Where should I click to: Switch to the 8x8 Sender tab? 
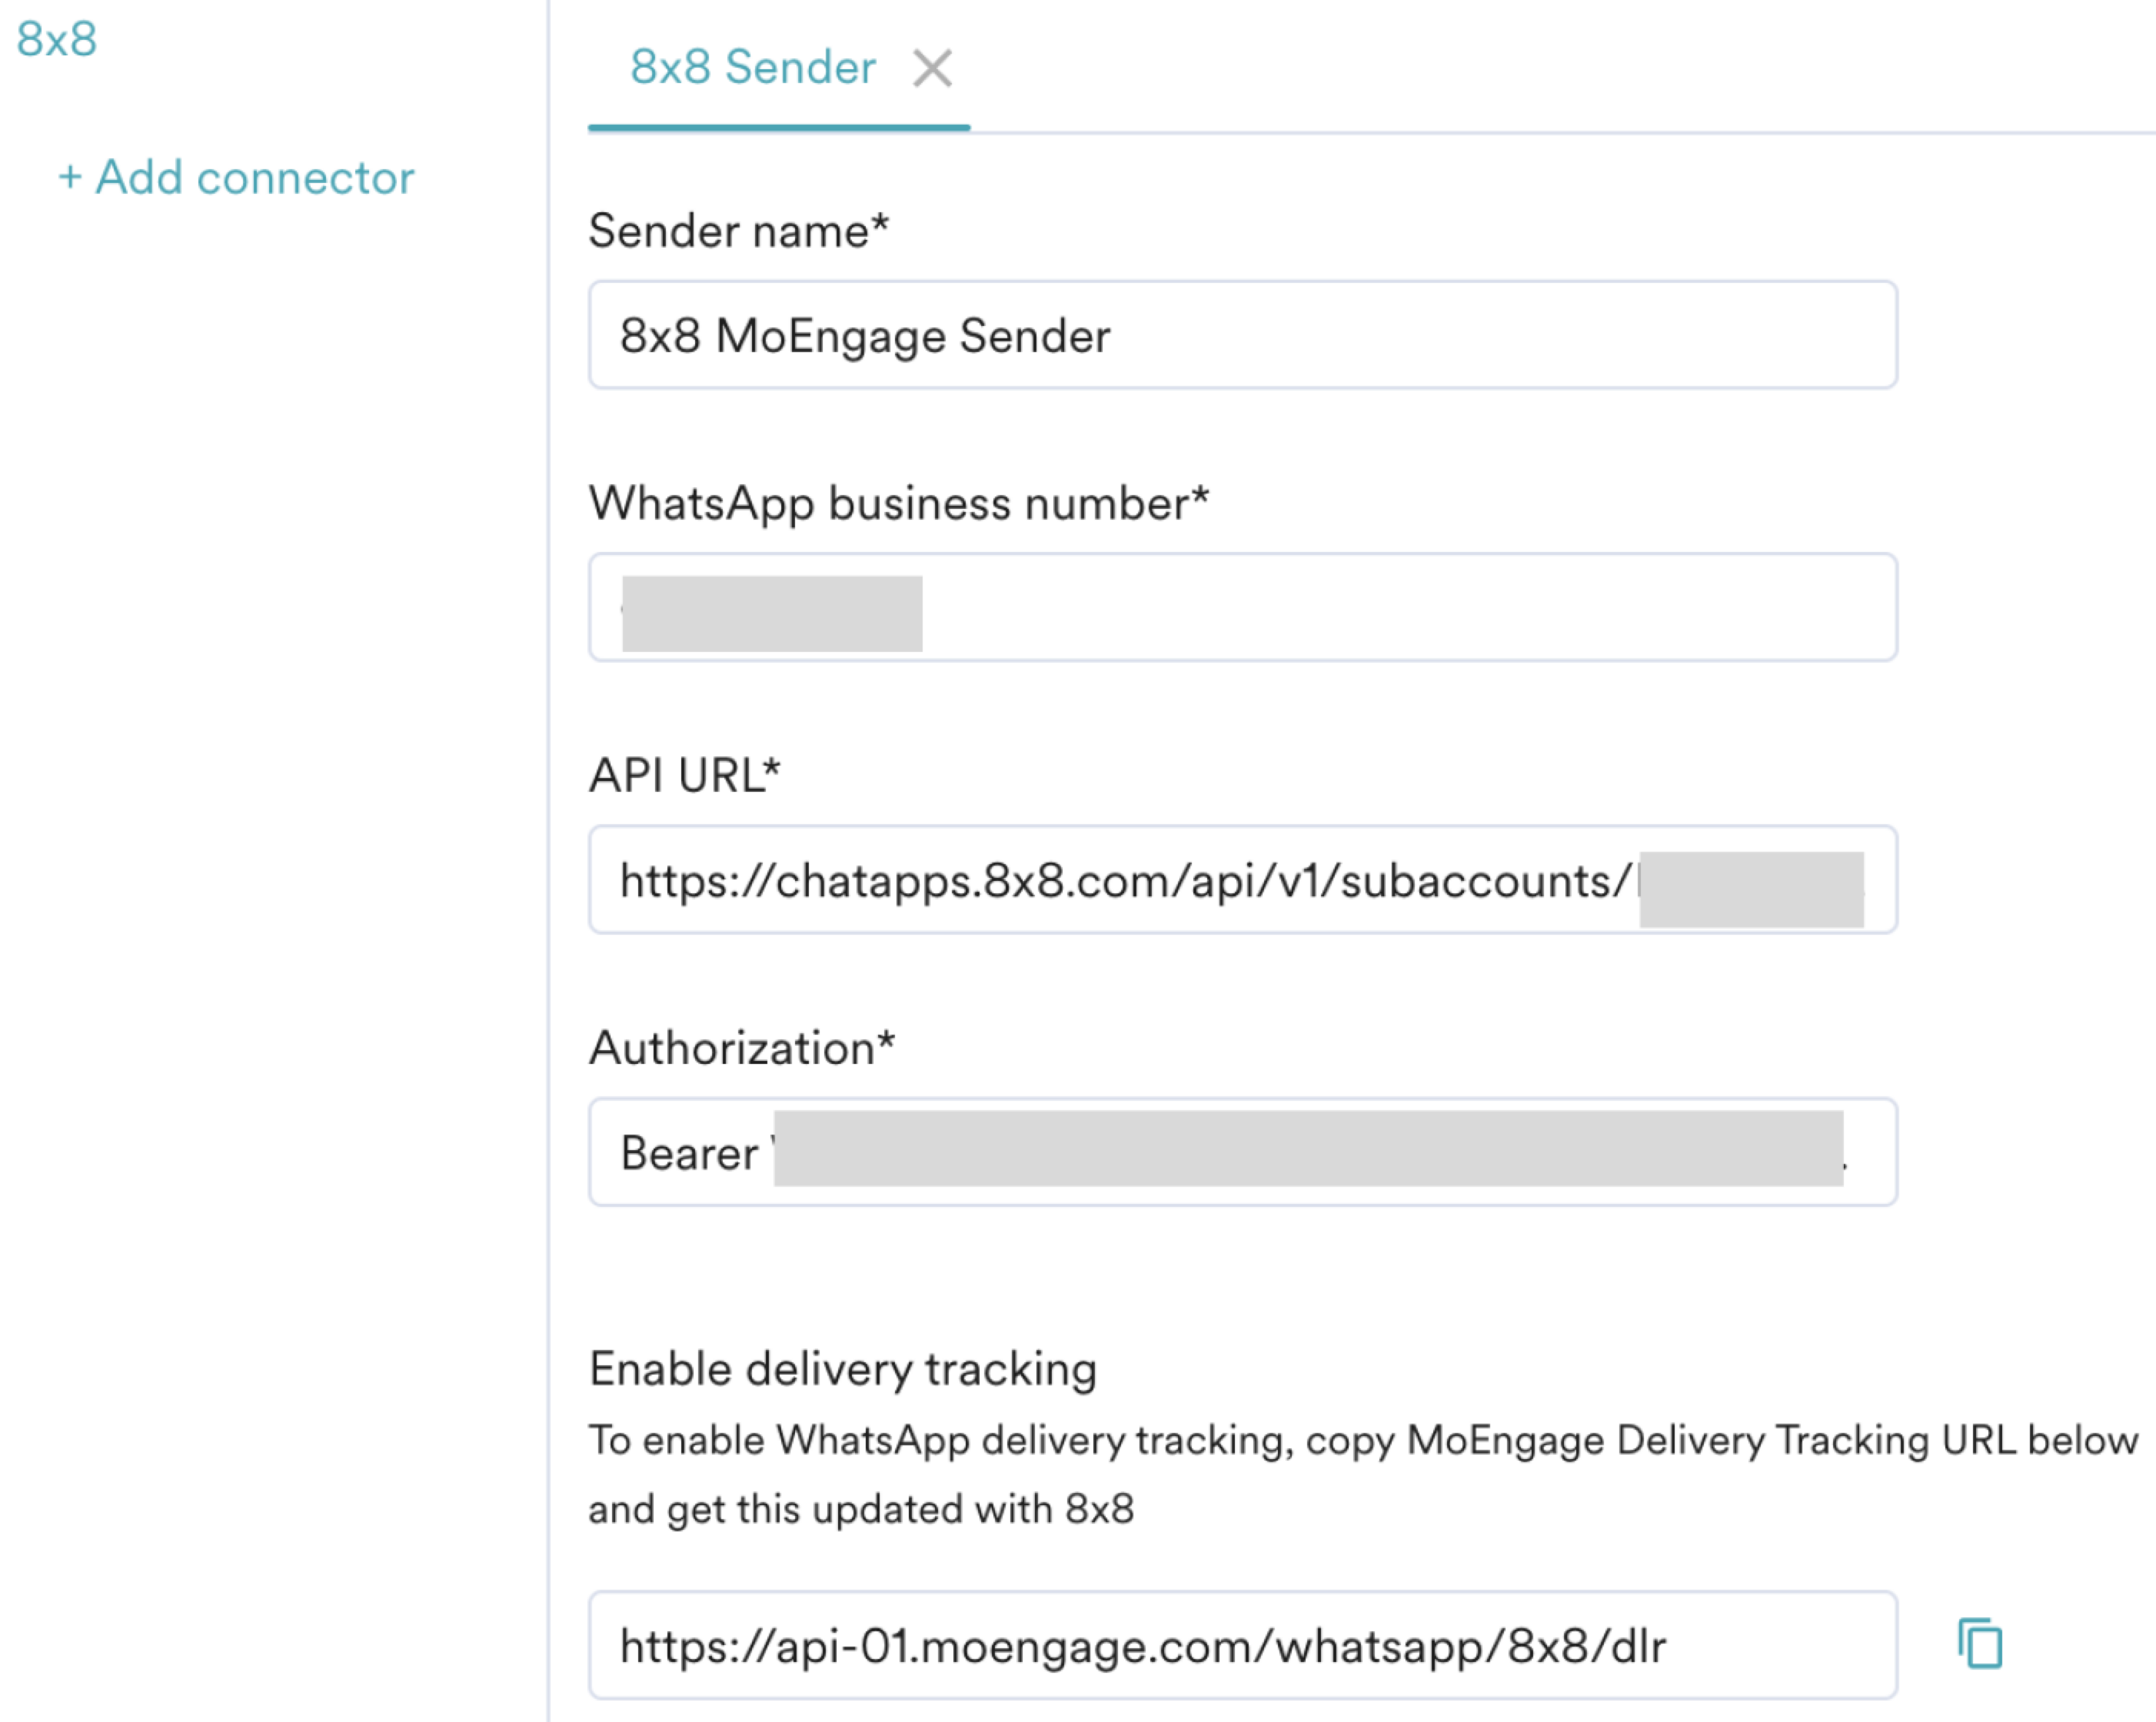point(752,68)
